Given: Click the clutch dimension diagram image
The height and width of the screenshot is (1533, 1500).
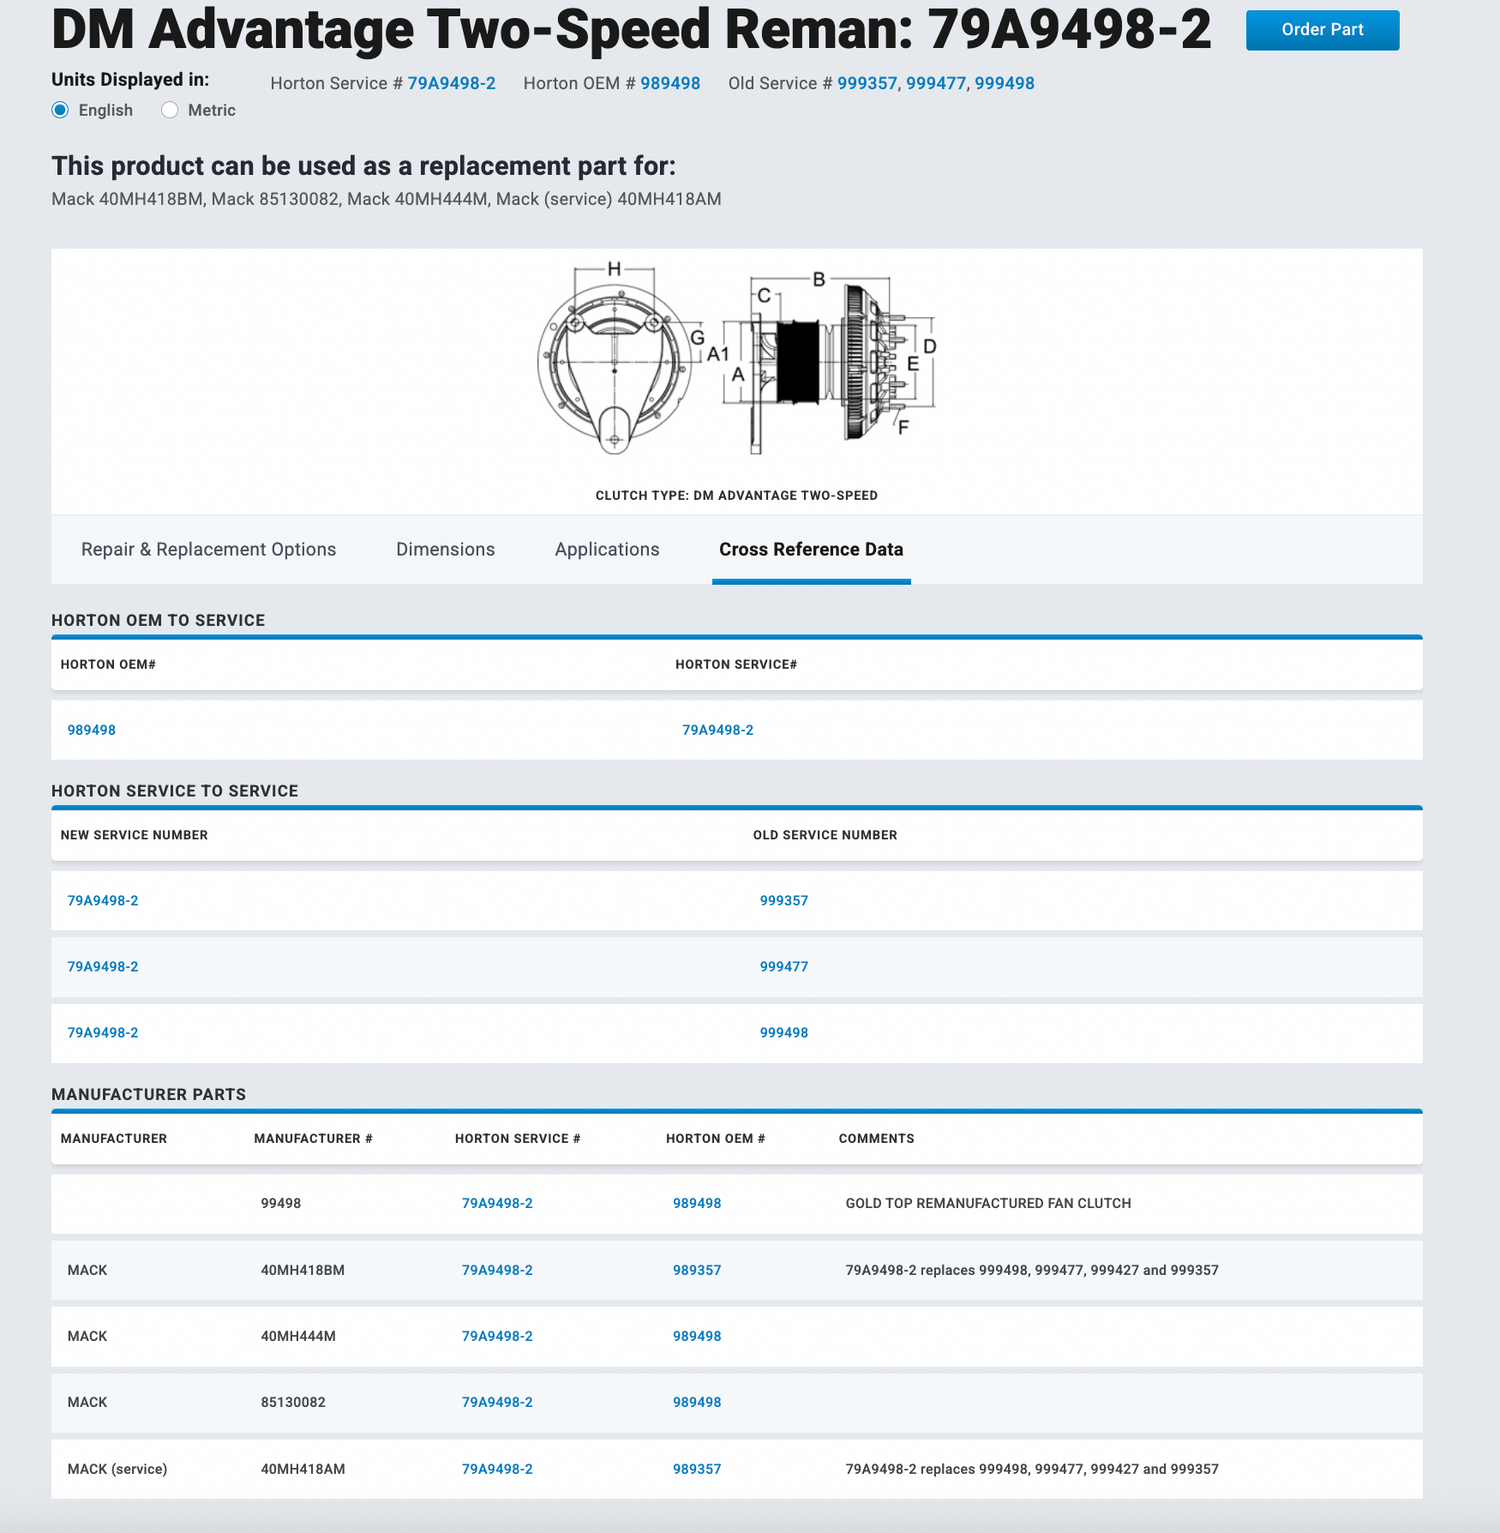Looking at the screenshot, I should click(737, 360).
